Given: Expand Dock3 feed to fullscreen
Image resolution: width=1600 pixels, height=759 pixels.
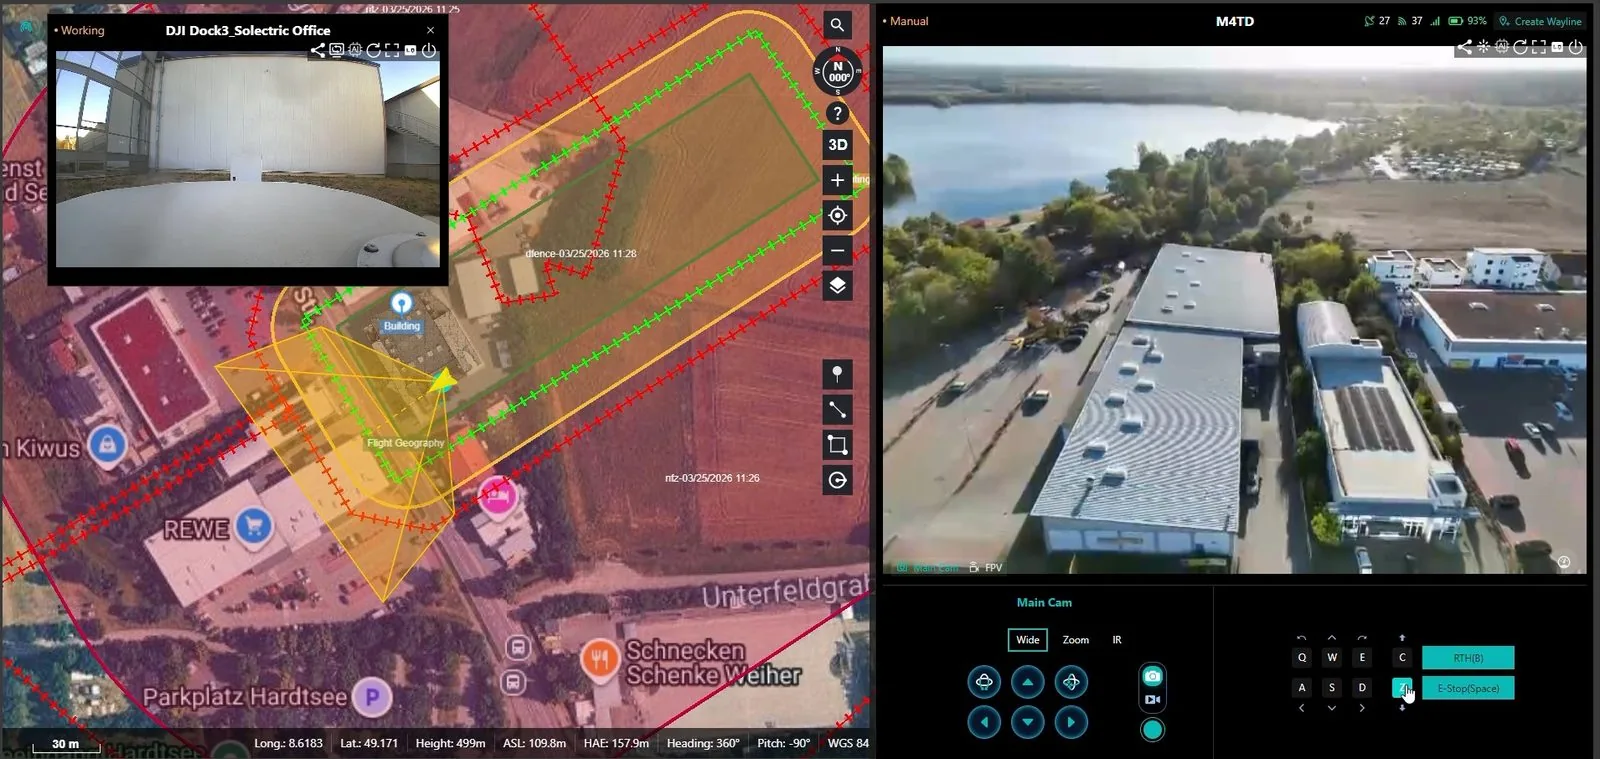Looking at the screenshot, I should [x=392, y=50].
